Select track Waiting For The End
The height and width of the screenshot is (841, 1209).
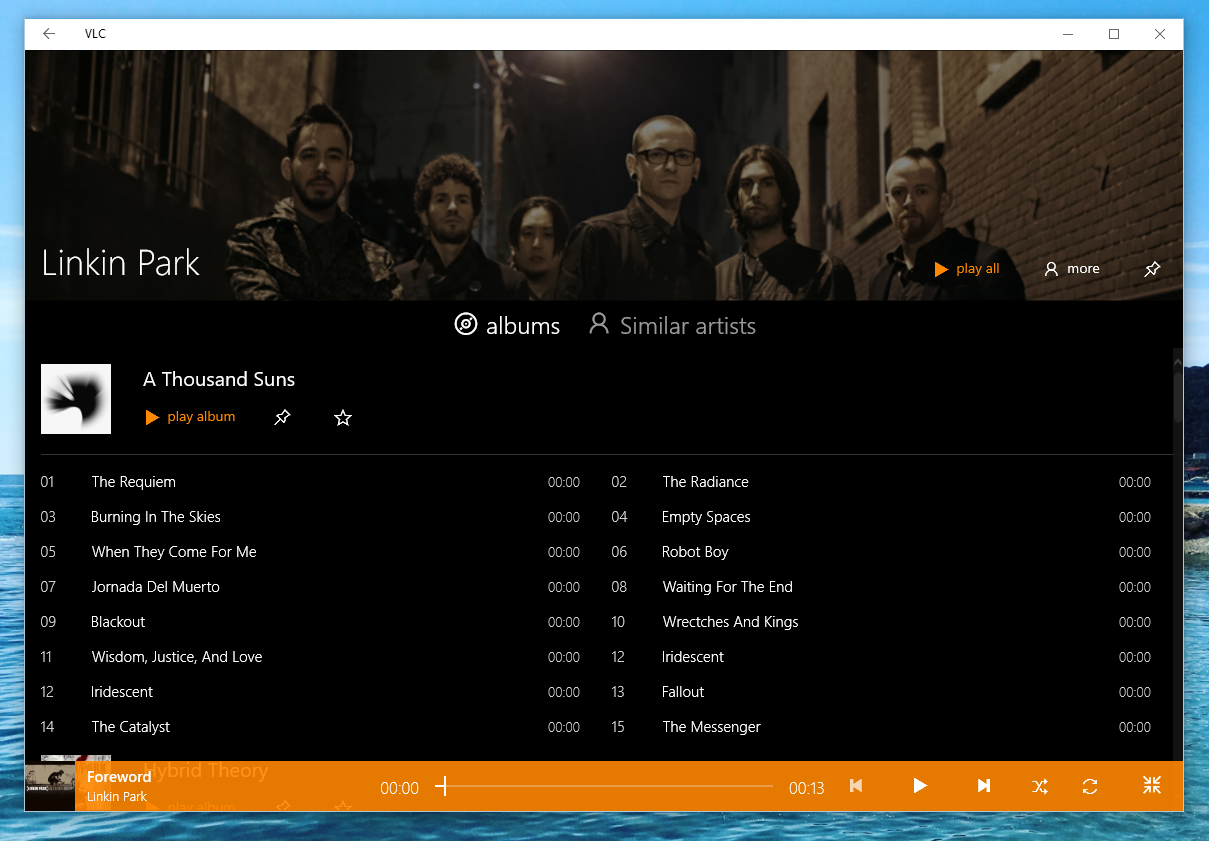tap(727, 587)
